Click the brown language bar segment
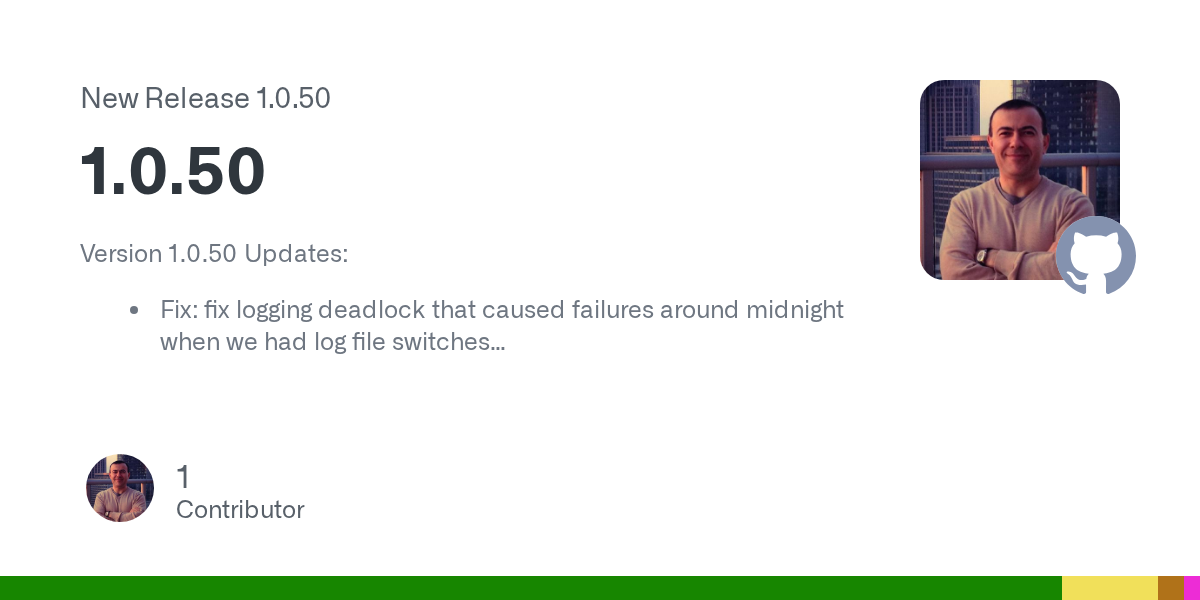Viewport: 1200px width, 600px height. coord(1170,588)
